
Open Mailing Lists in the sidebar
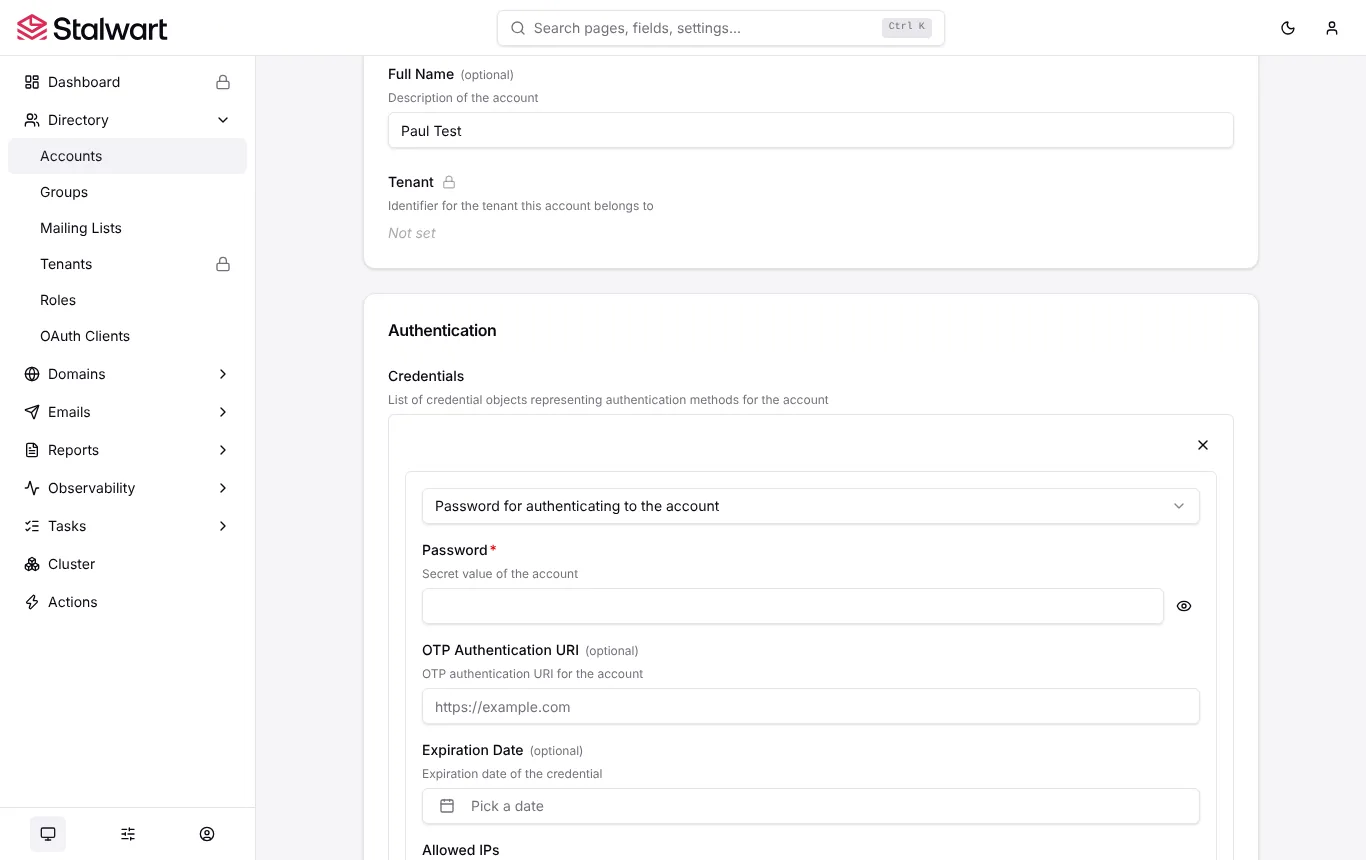tap(127, 228)
